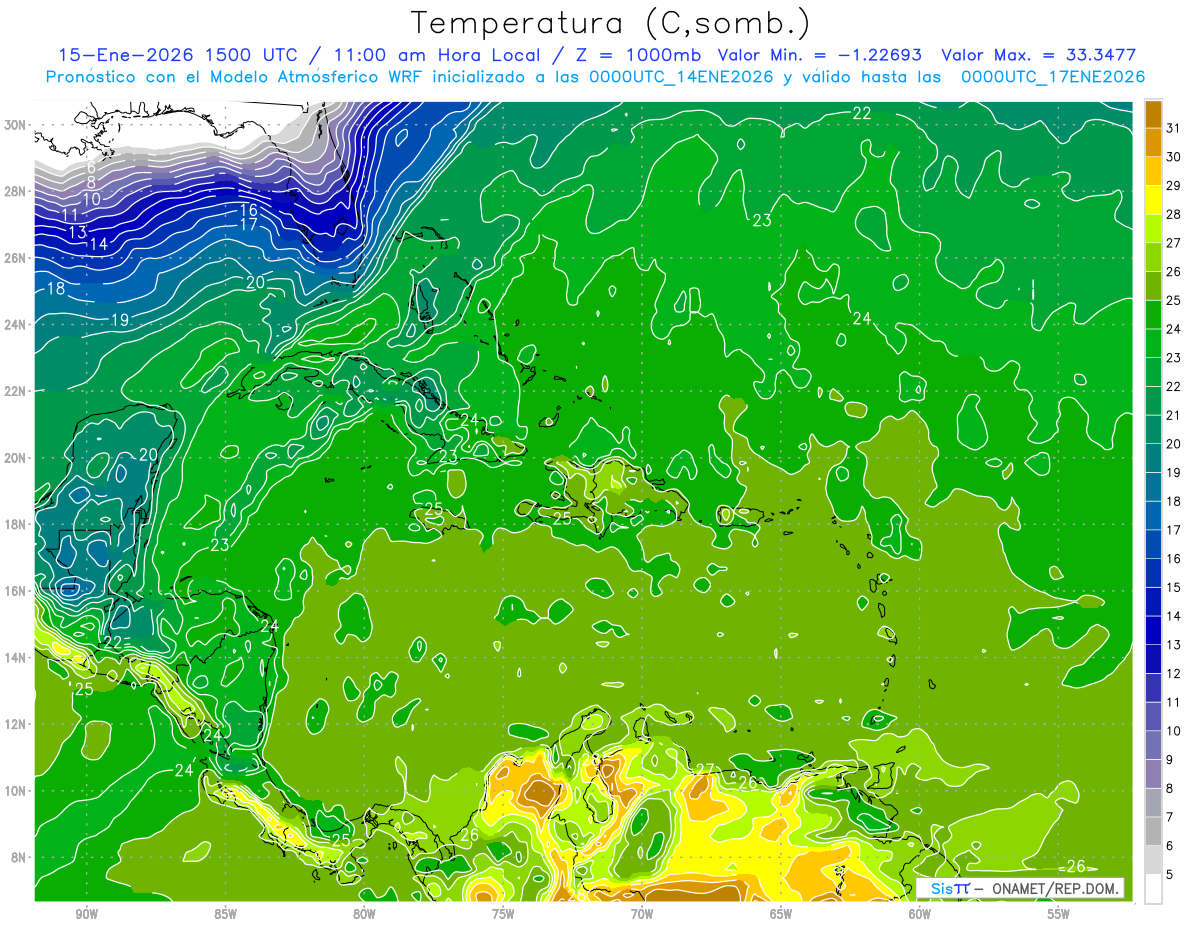The width and height of the screenshot is (1200, 927).
Task: Click the 14N latitude label
Action: tap(15, 657)
